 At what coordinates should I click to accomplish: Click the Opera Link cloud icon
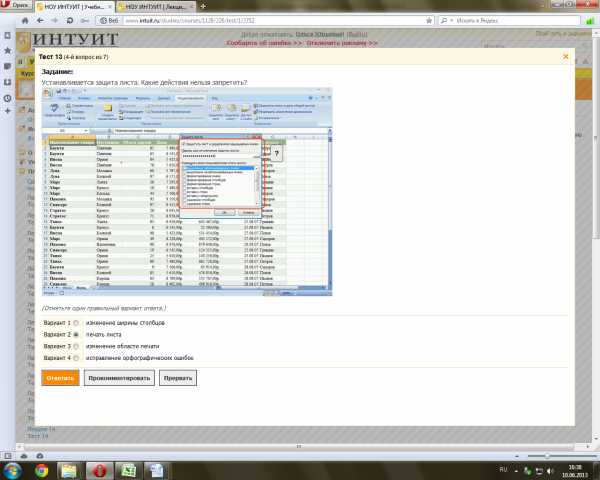click(x=24, y=456)
